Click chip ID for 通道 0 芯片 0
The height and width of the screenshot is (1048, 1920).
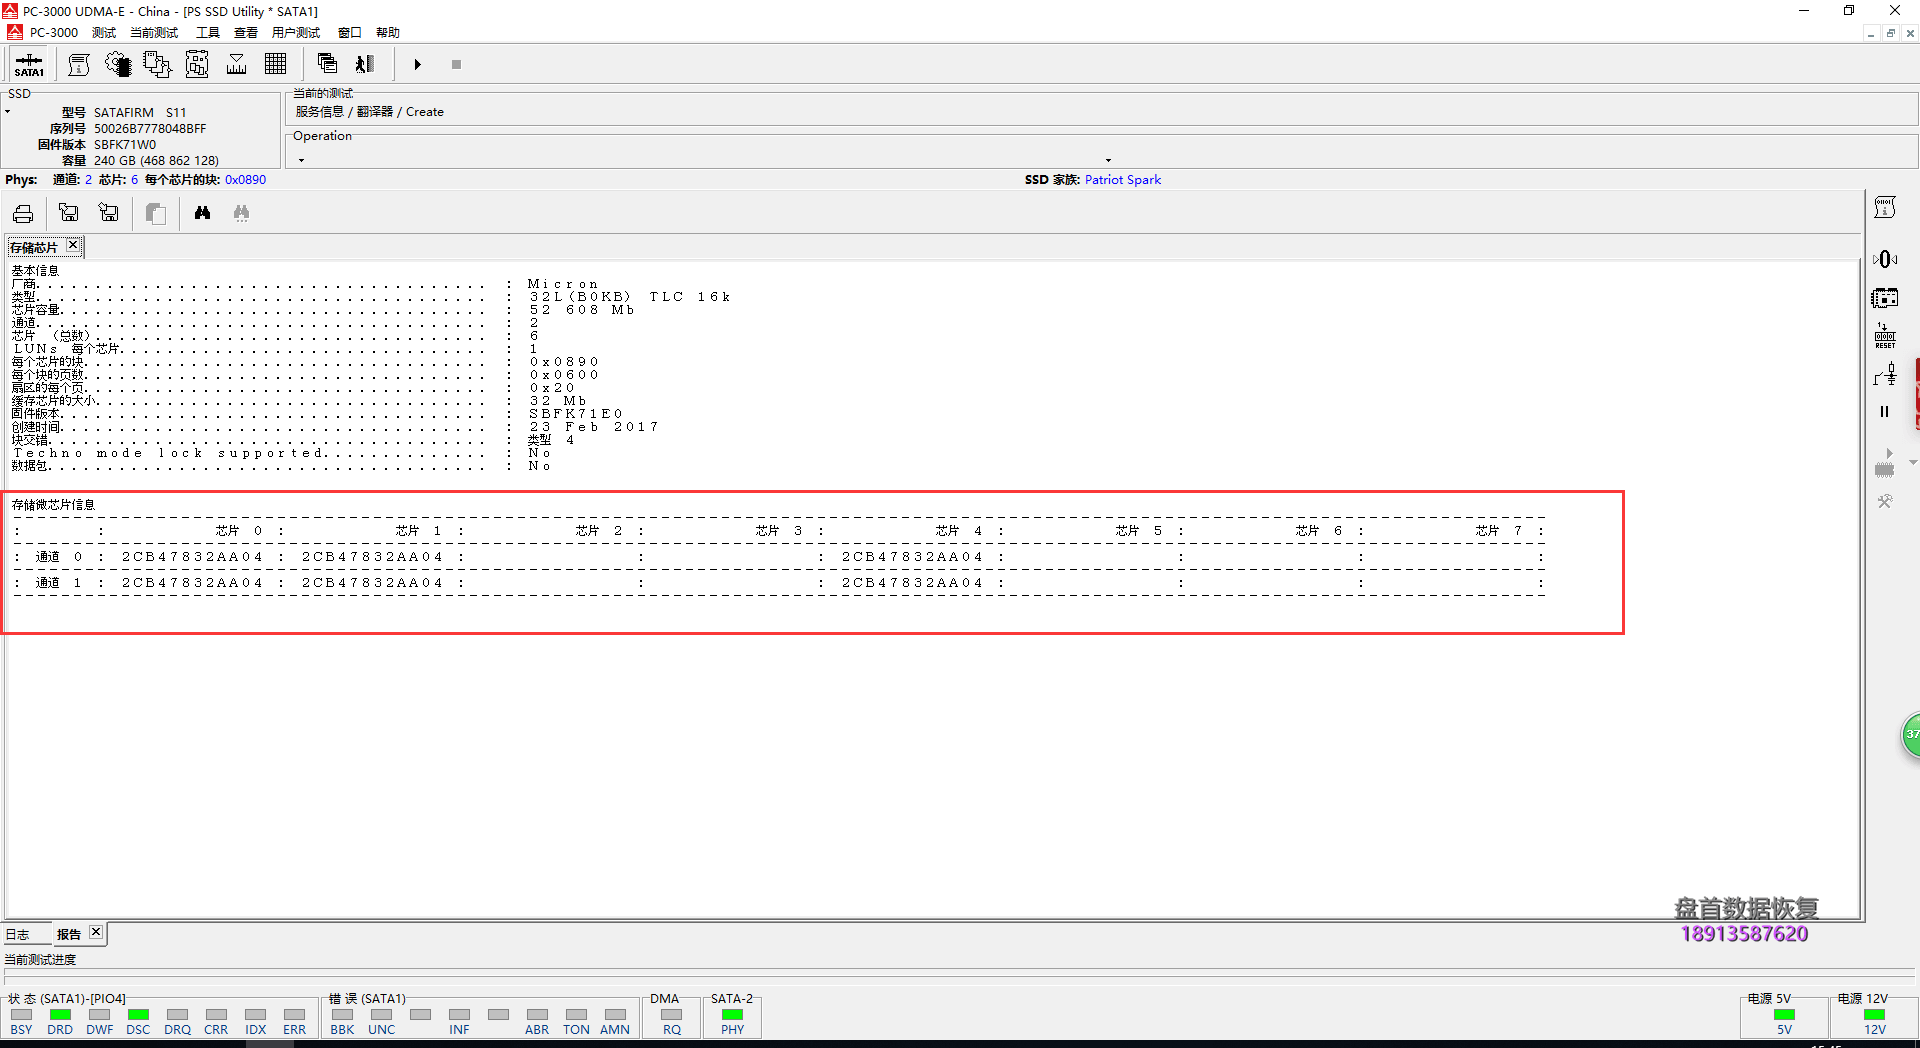pyautogui.click(x=193, y=557)
